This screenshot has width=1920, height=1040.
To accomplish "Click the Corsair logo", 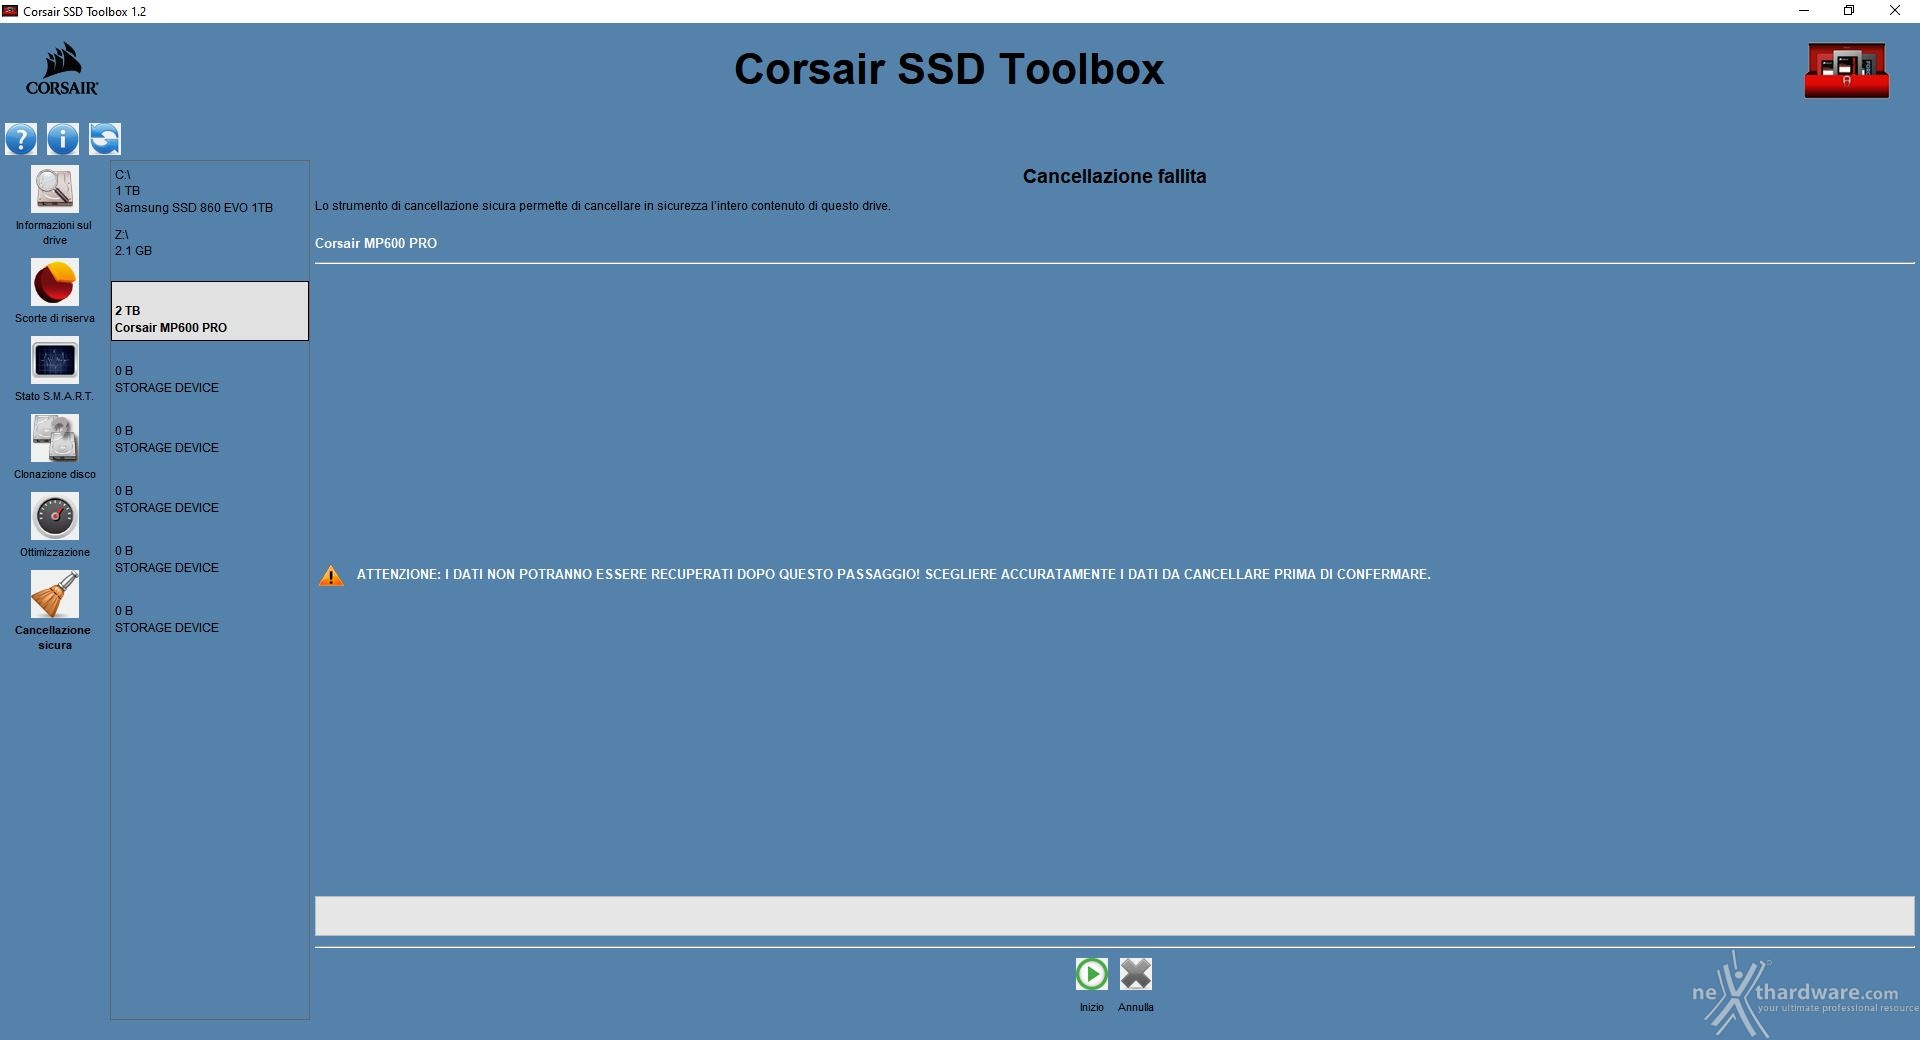I will (x=62, y=69).
